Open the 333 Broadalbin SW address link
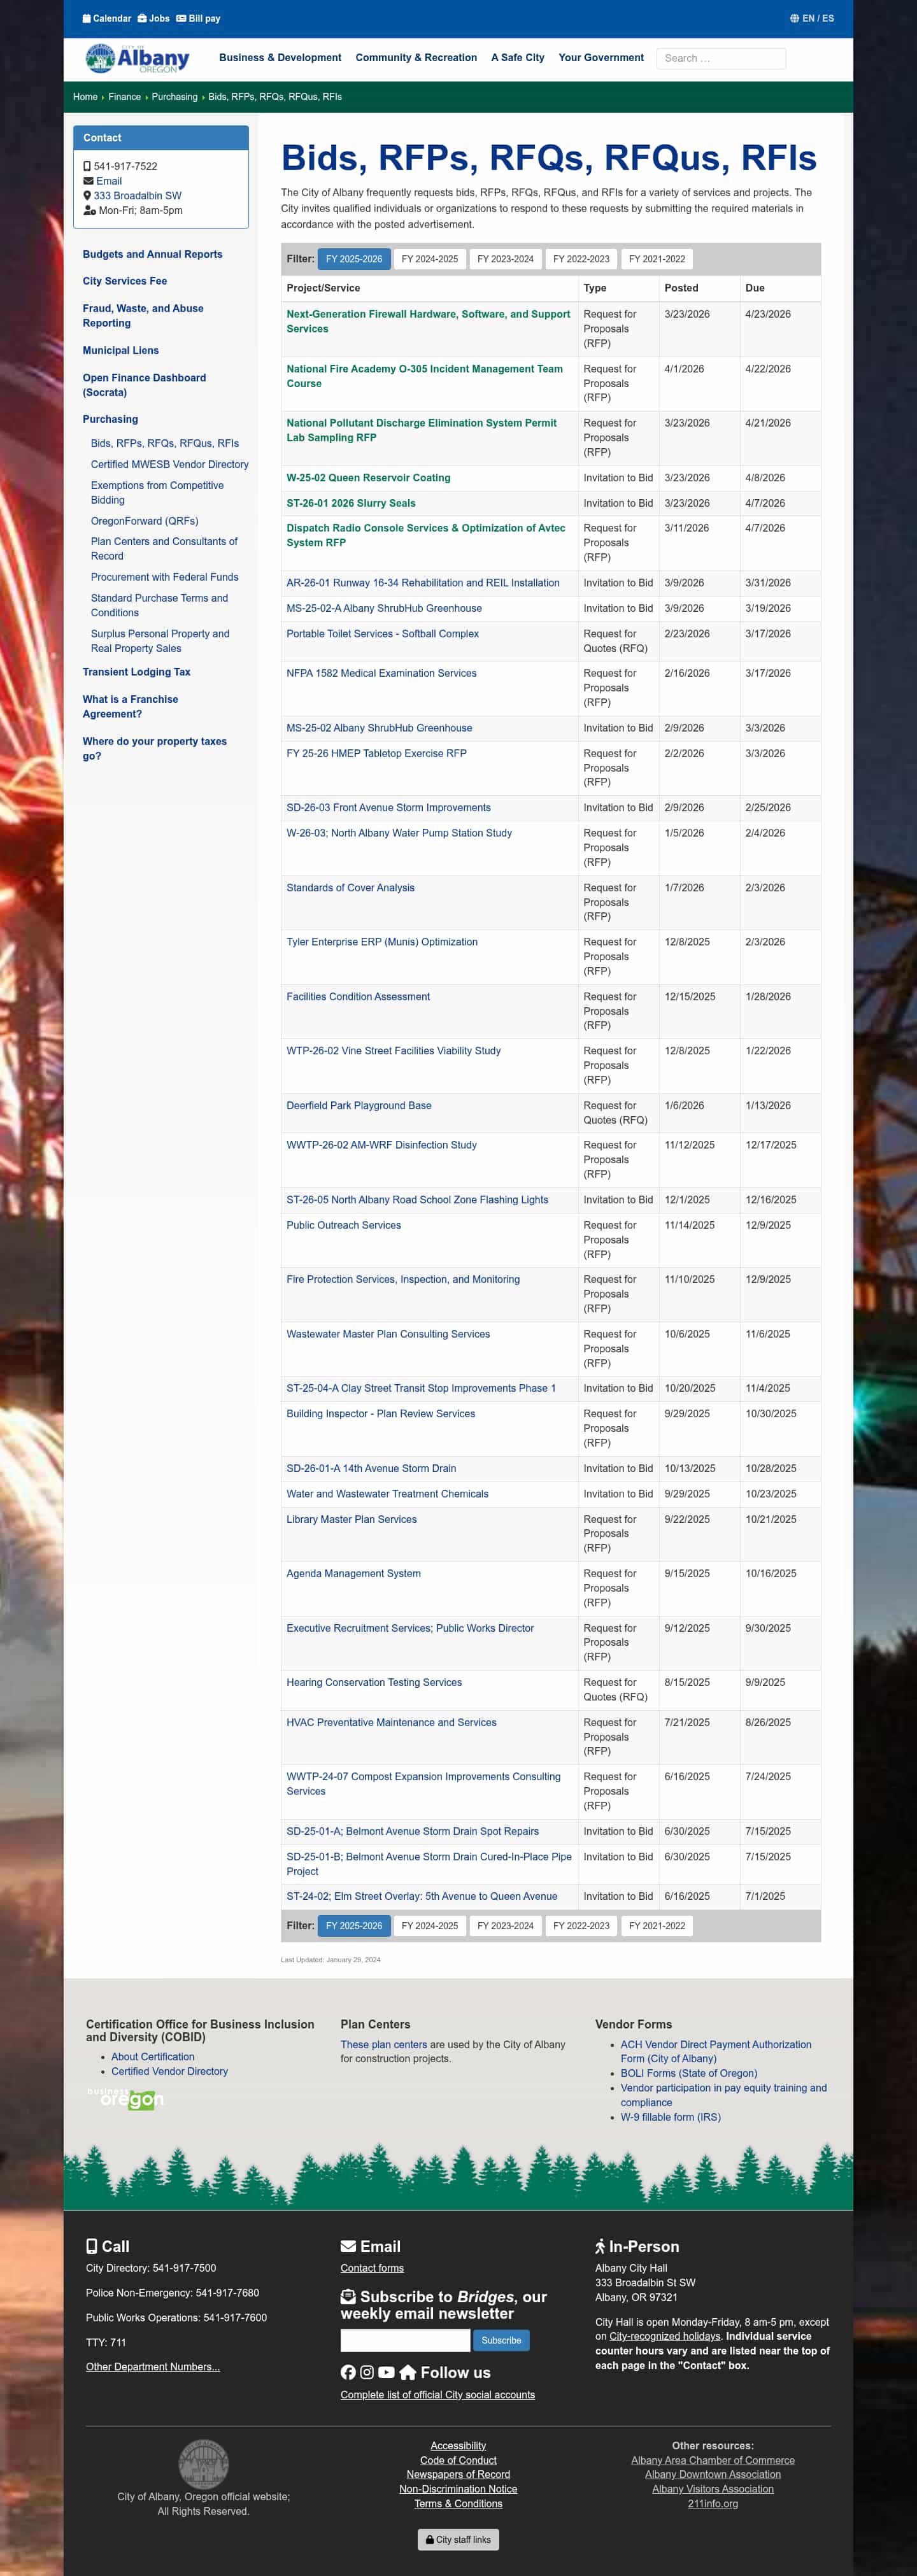 137,196
